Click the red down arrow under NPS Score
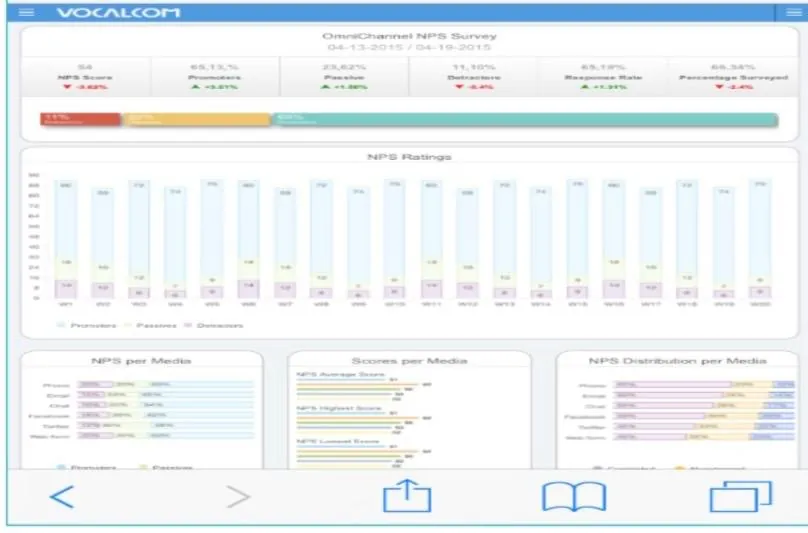This screenshot has height=533, width=808. (67, 87)
